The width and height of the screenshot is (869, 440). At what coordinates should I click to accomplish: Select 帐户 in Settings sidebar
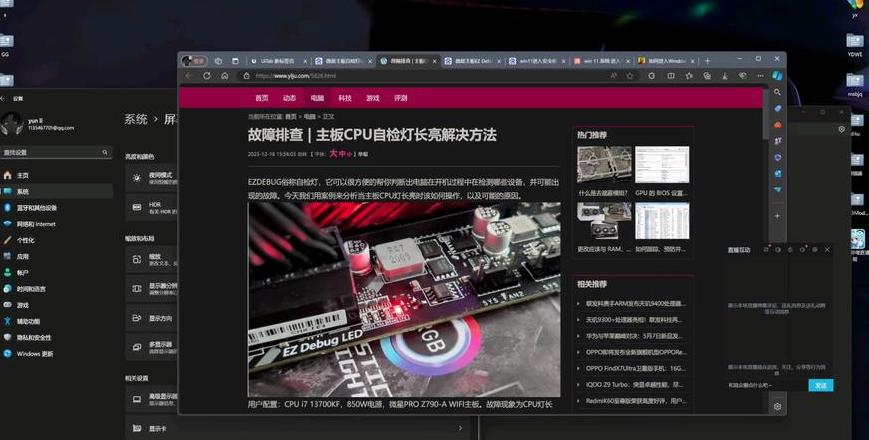57,273
